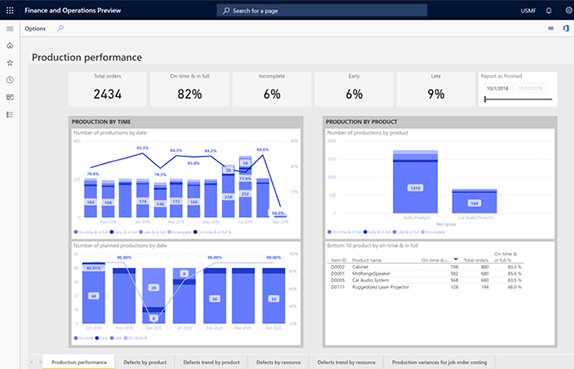Open Production variances for job order costing tab
The height and width of the screenshot is (369, 574).
pos(439,362)
